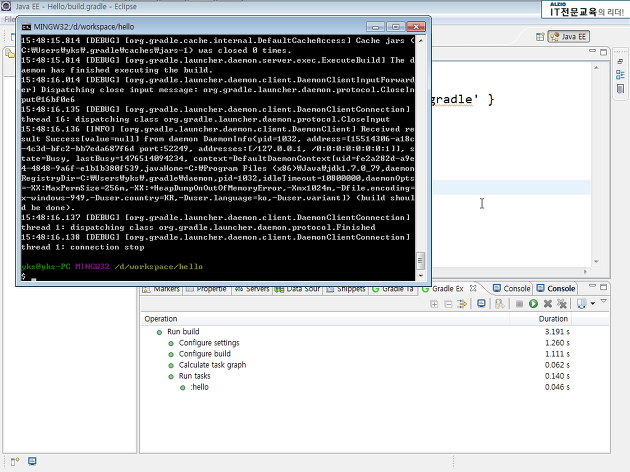Switch to the Properties tab
This screenshot has width=630, height=472.
pos(207,289)
